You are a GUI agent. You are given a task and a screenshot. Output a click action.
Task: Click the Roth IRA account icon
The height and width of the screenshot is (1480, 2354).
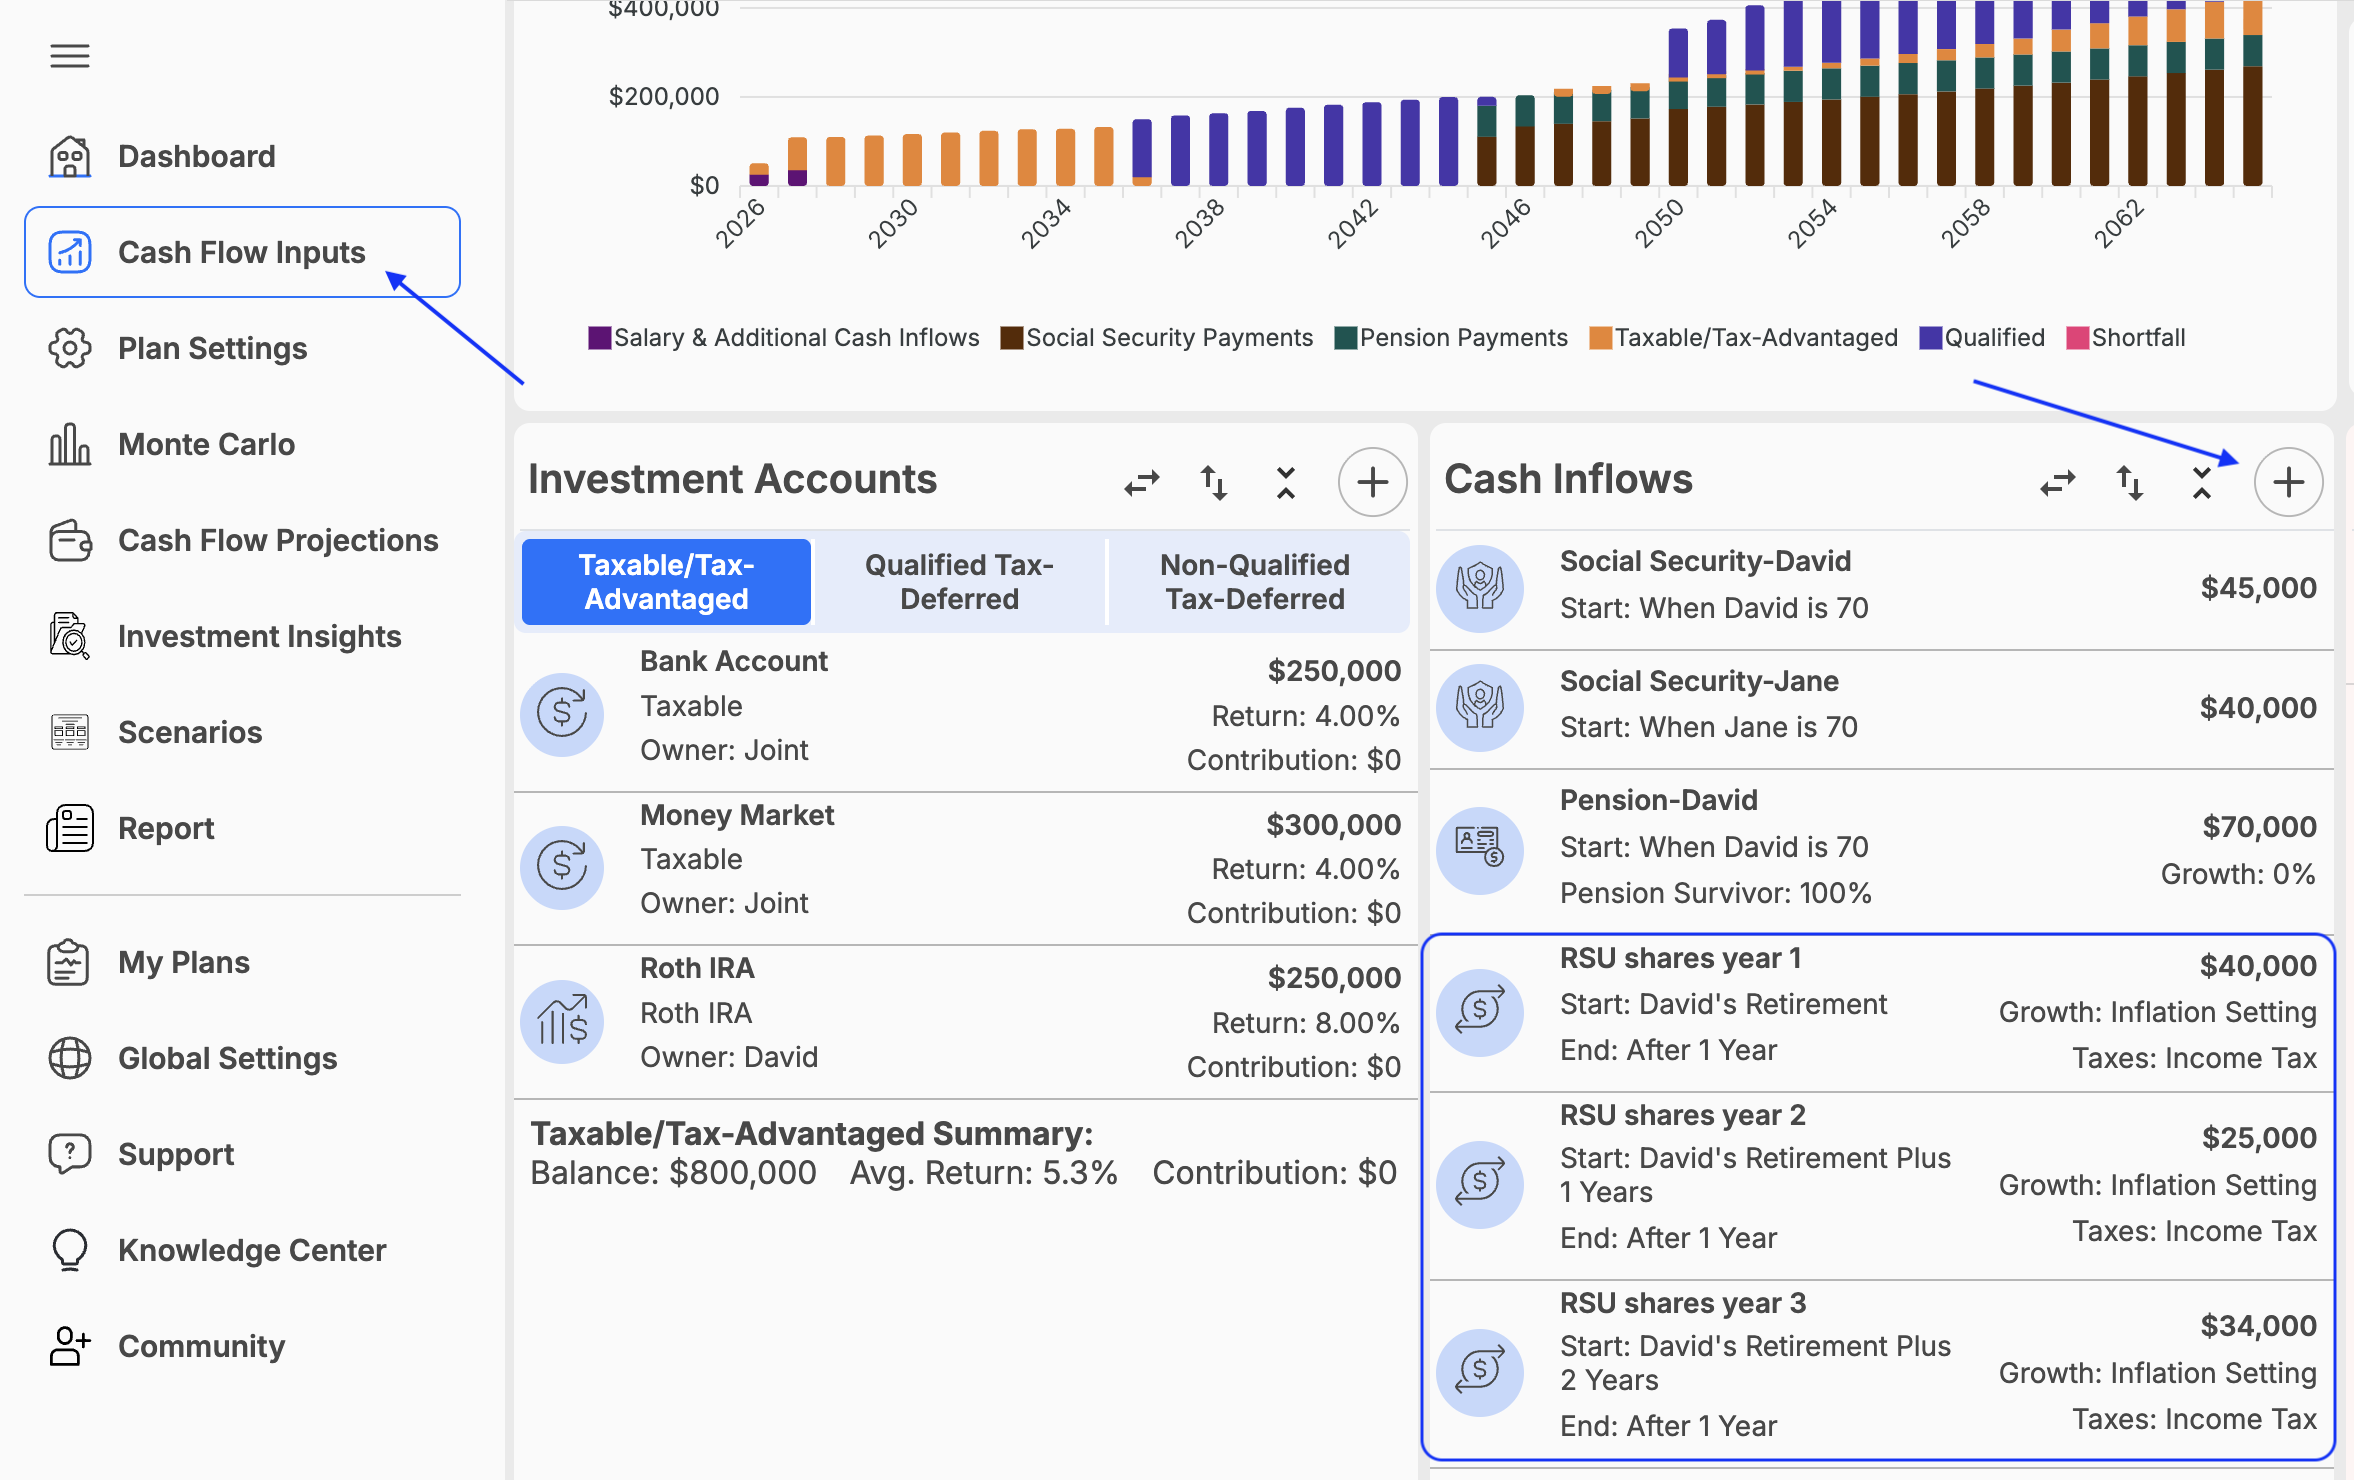(x=562, y=1021)
